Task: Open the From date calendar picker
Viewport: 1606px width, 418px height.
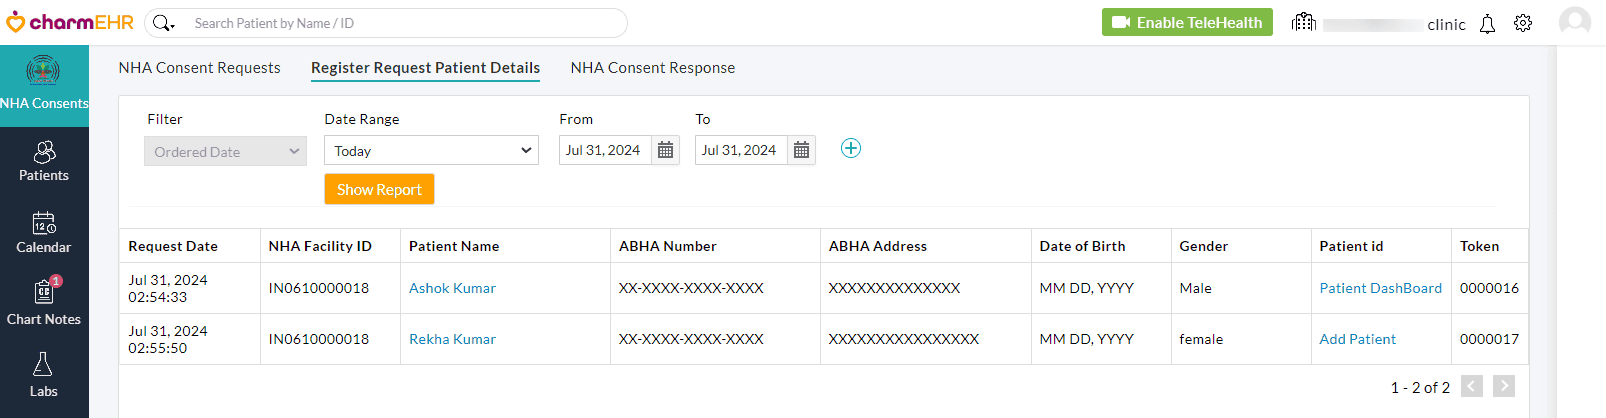Action: [665, 150]
